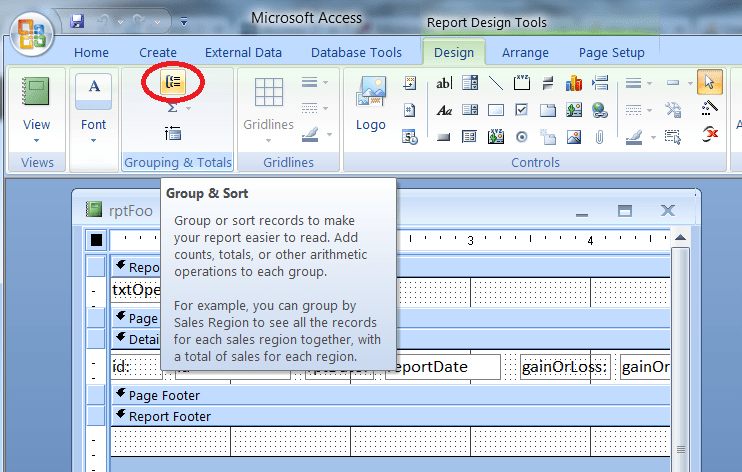Insert a Logo image
The width and height of the screenshot is (742, 472).
pyautogui.click(x=371, y=103)
